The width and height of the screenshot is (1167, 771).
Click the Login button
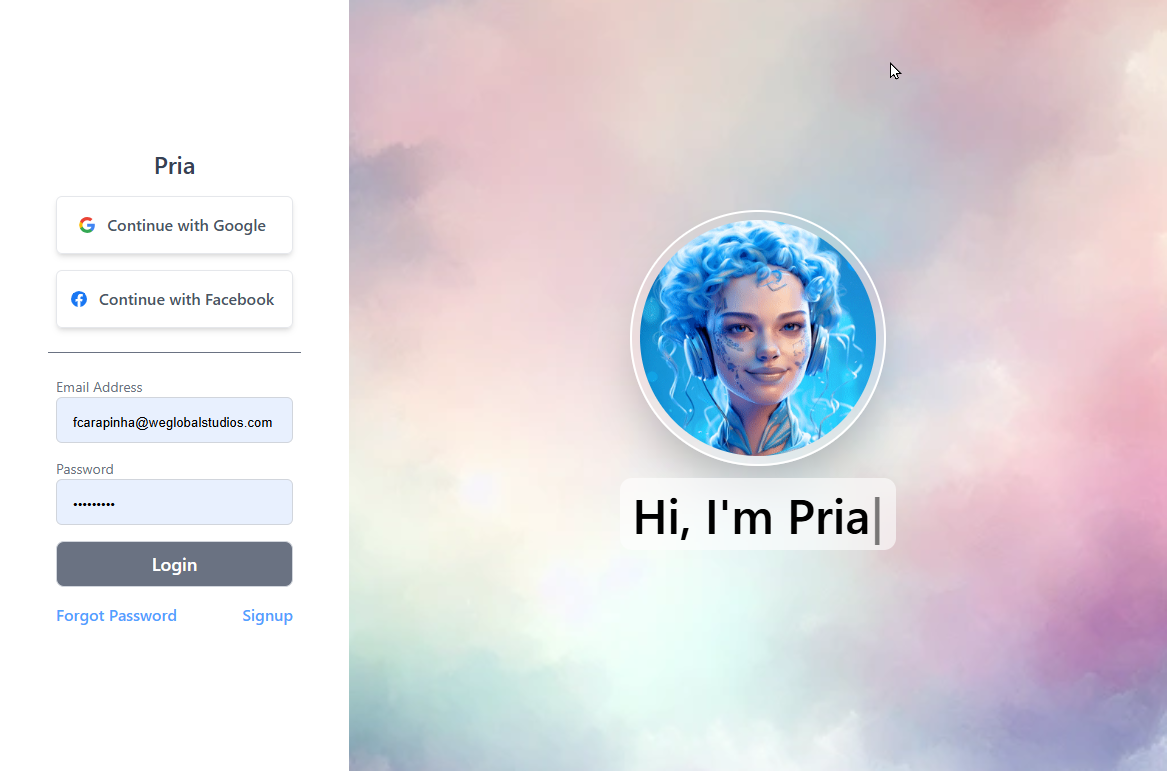click(174, 564)
